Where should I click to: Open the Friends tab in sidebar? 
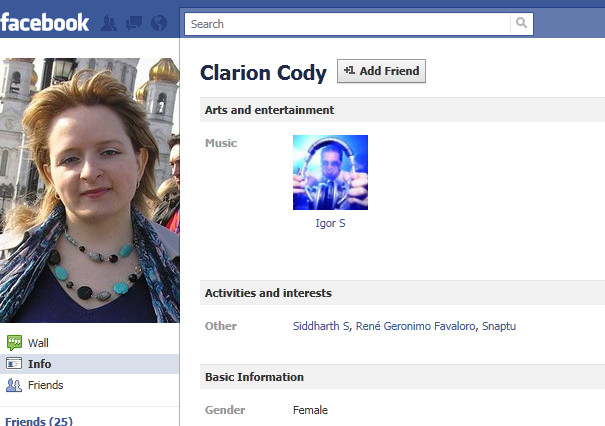coord(90,385)
